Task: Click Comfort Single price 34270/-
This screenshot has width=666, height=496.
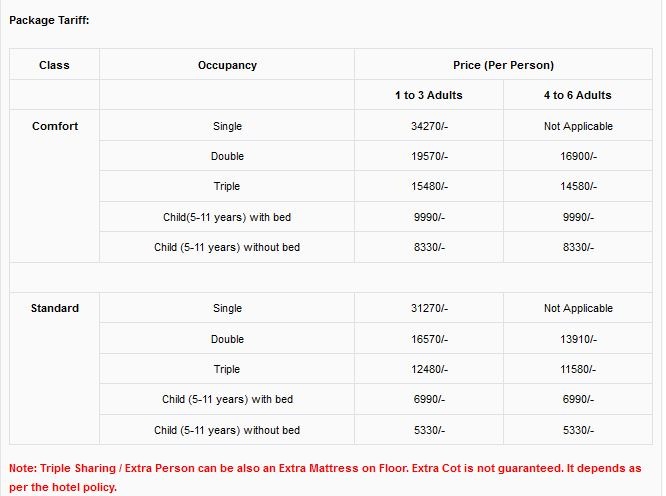Action: tap(429, 126)
